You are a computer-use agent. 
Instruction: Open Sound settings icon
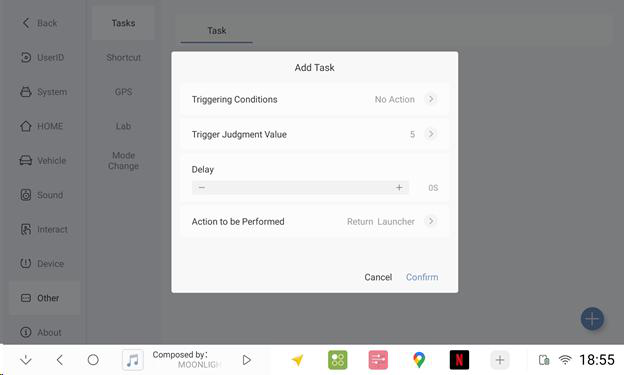25,195
